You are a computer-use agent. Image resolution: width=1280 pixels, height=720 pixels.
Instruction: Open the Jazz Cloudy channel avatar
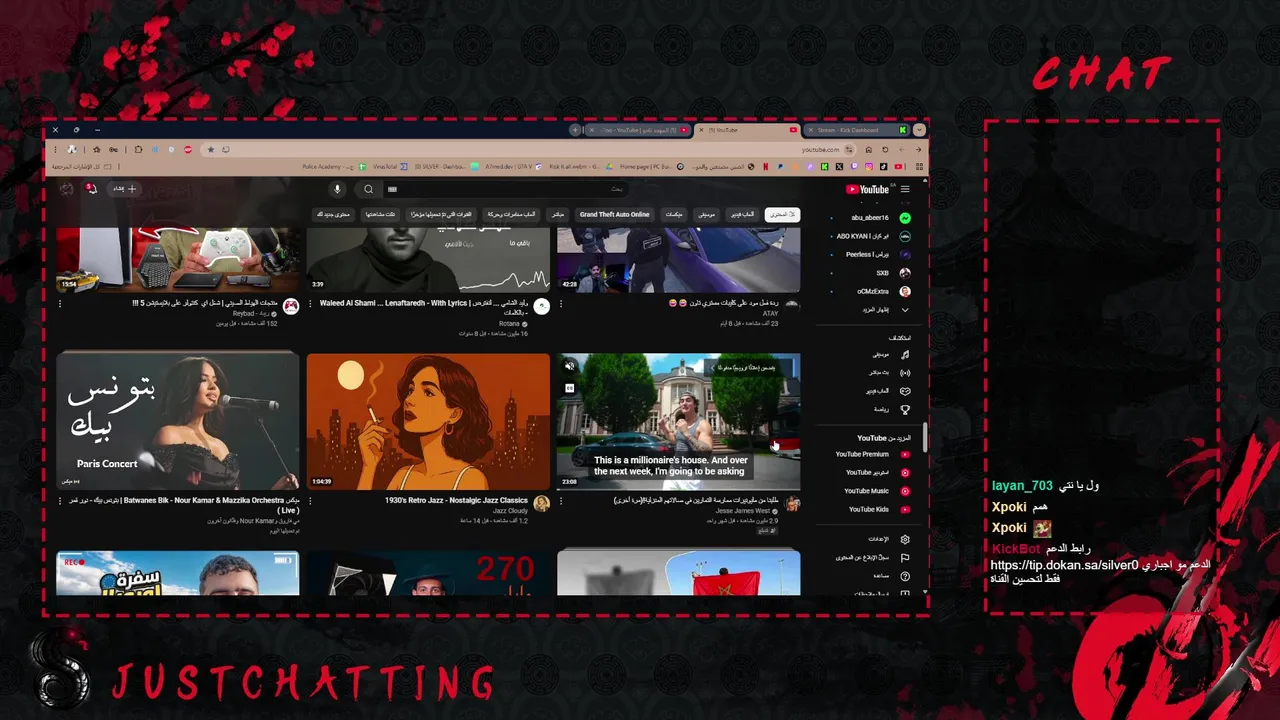click(541, 504)
